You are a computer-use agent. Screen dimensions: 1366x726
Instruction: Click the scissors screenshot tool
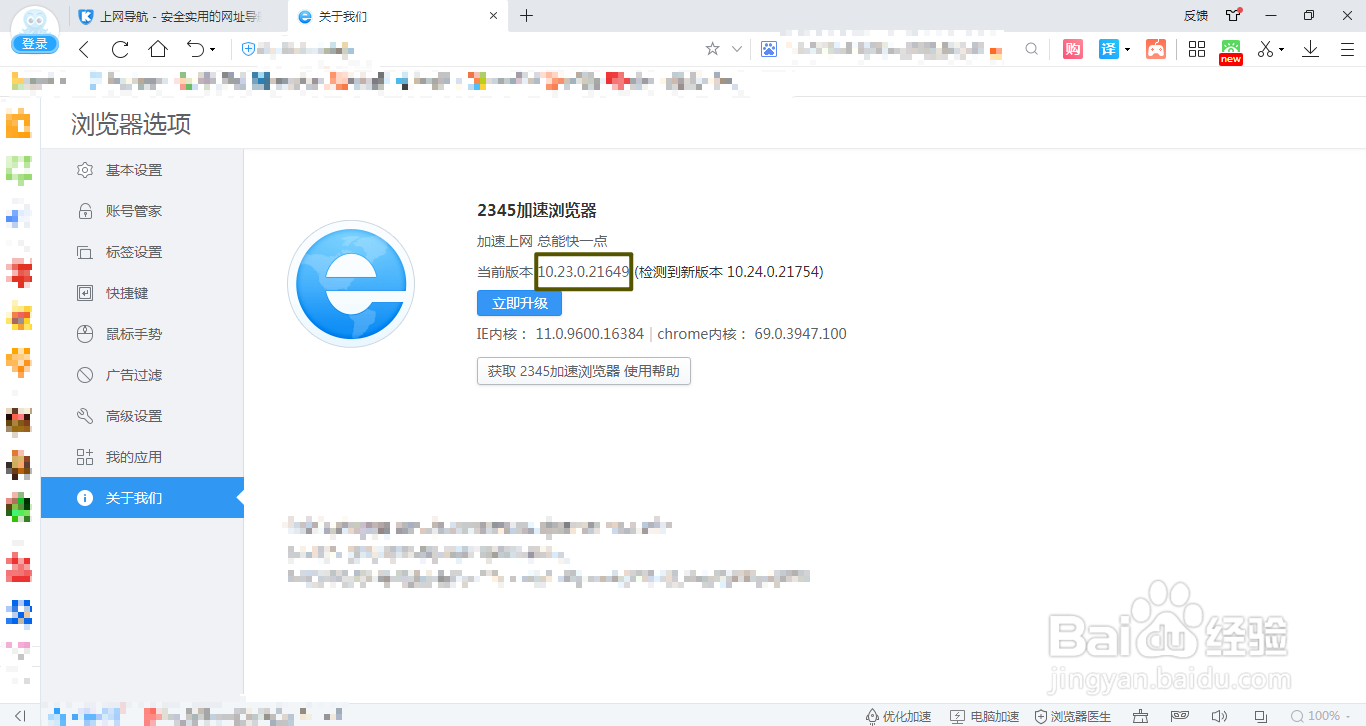point(1265,49)
